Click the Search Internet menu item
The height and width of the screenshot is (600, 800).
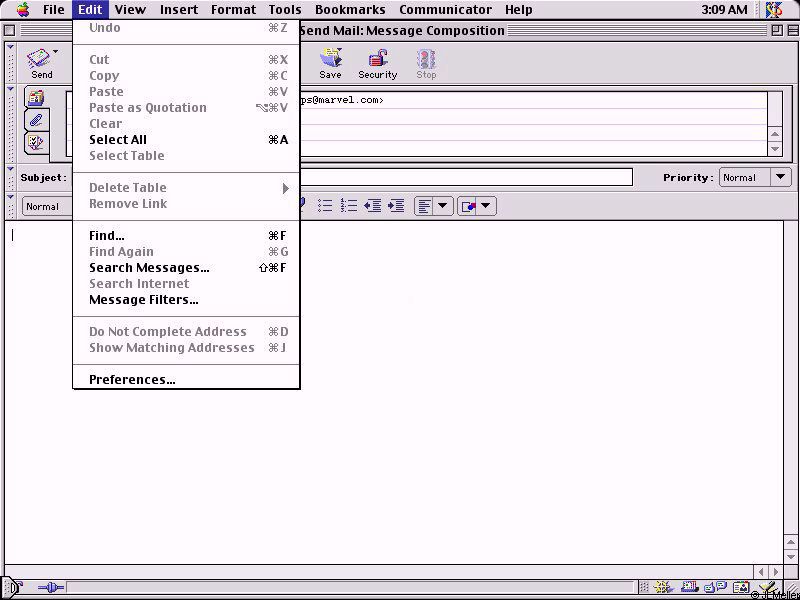pyautogui.click(x=186, y=284)
